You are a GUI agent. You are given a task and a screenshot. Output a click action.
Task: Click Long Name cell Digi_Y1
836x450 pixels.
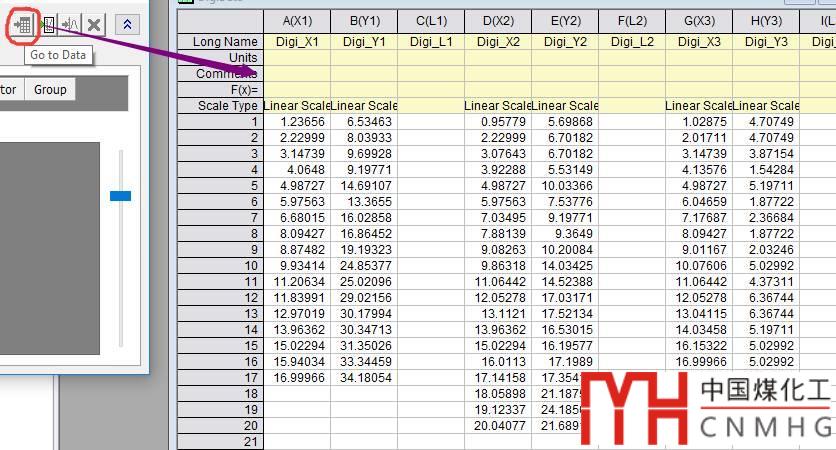pos(365,42)
